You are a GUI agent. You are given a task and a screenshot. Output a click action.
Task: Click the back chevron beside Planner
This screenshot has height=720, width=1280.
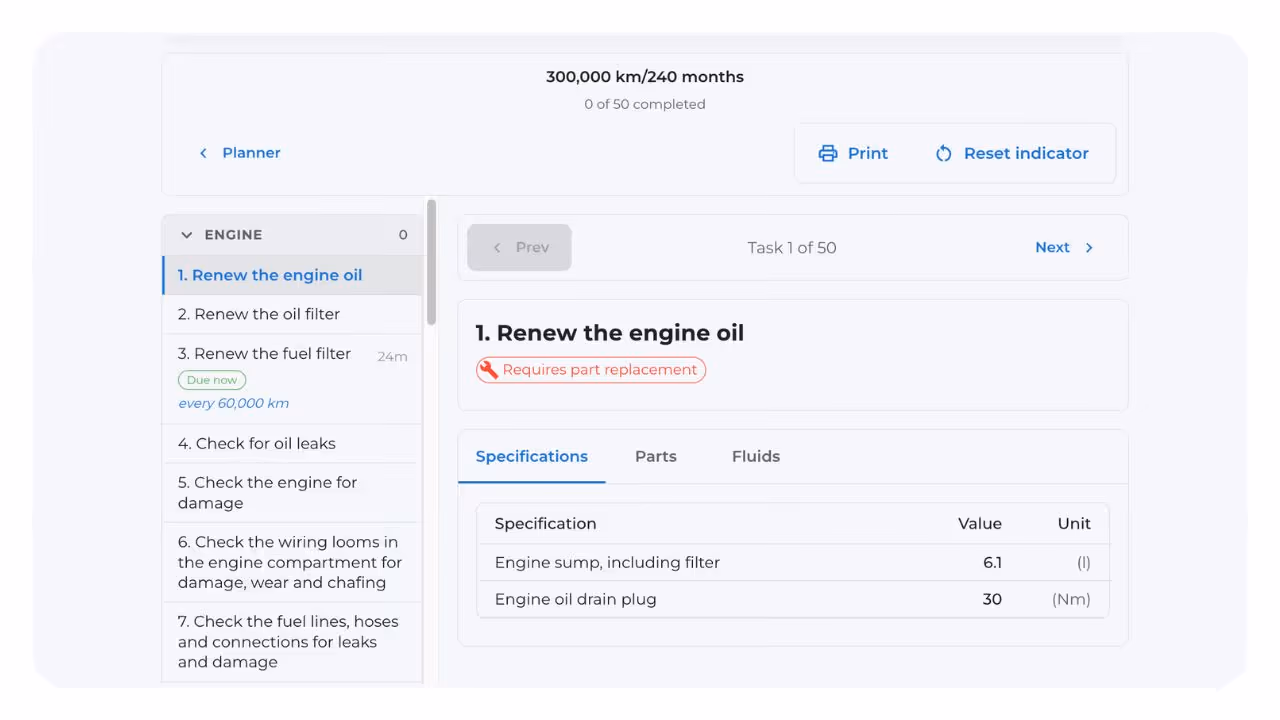[203, 153]
